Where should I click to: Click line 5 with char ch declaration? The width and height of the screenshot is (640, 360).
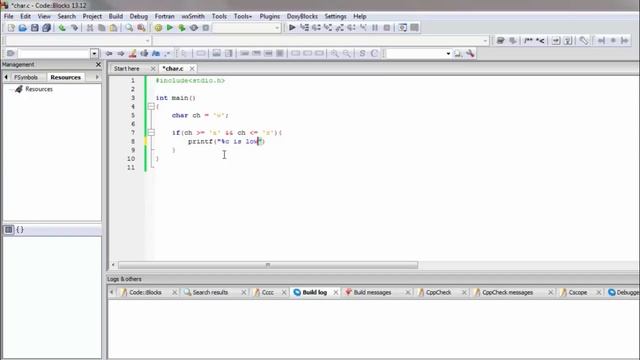200,116
